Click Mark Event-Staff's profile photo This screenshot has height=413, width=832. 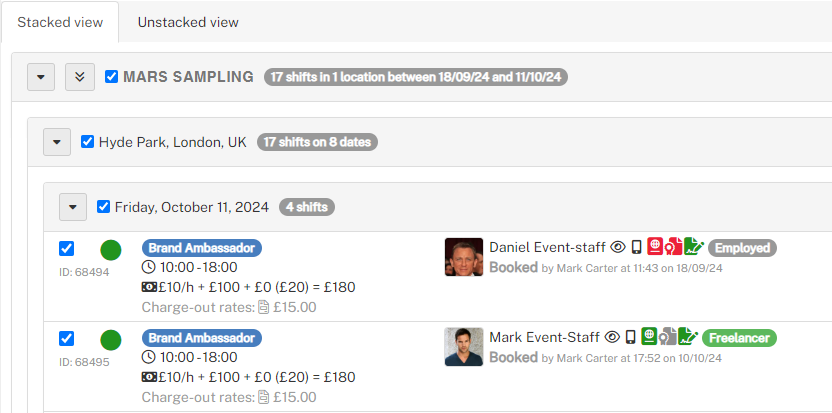point(464,347)
